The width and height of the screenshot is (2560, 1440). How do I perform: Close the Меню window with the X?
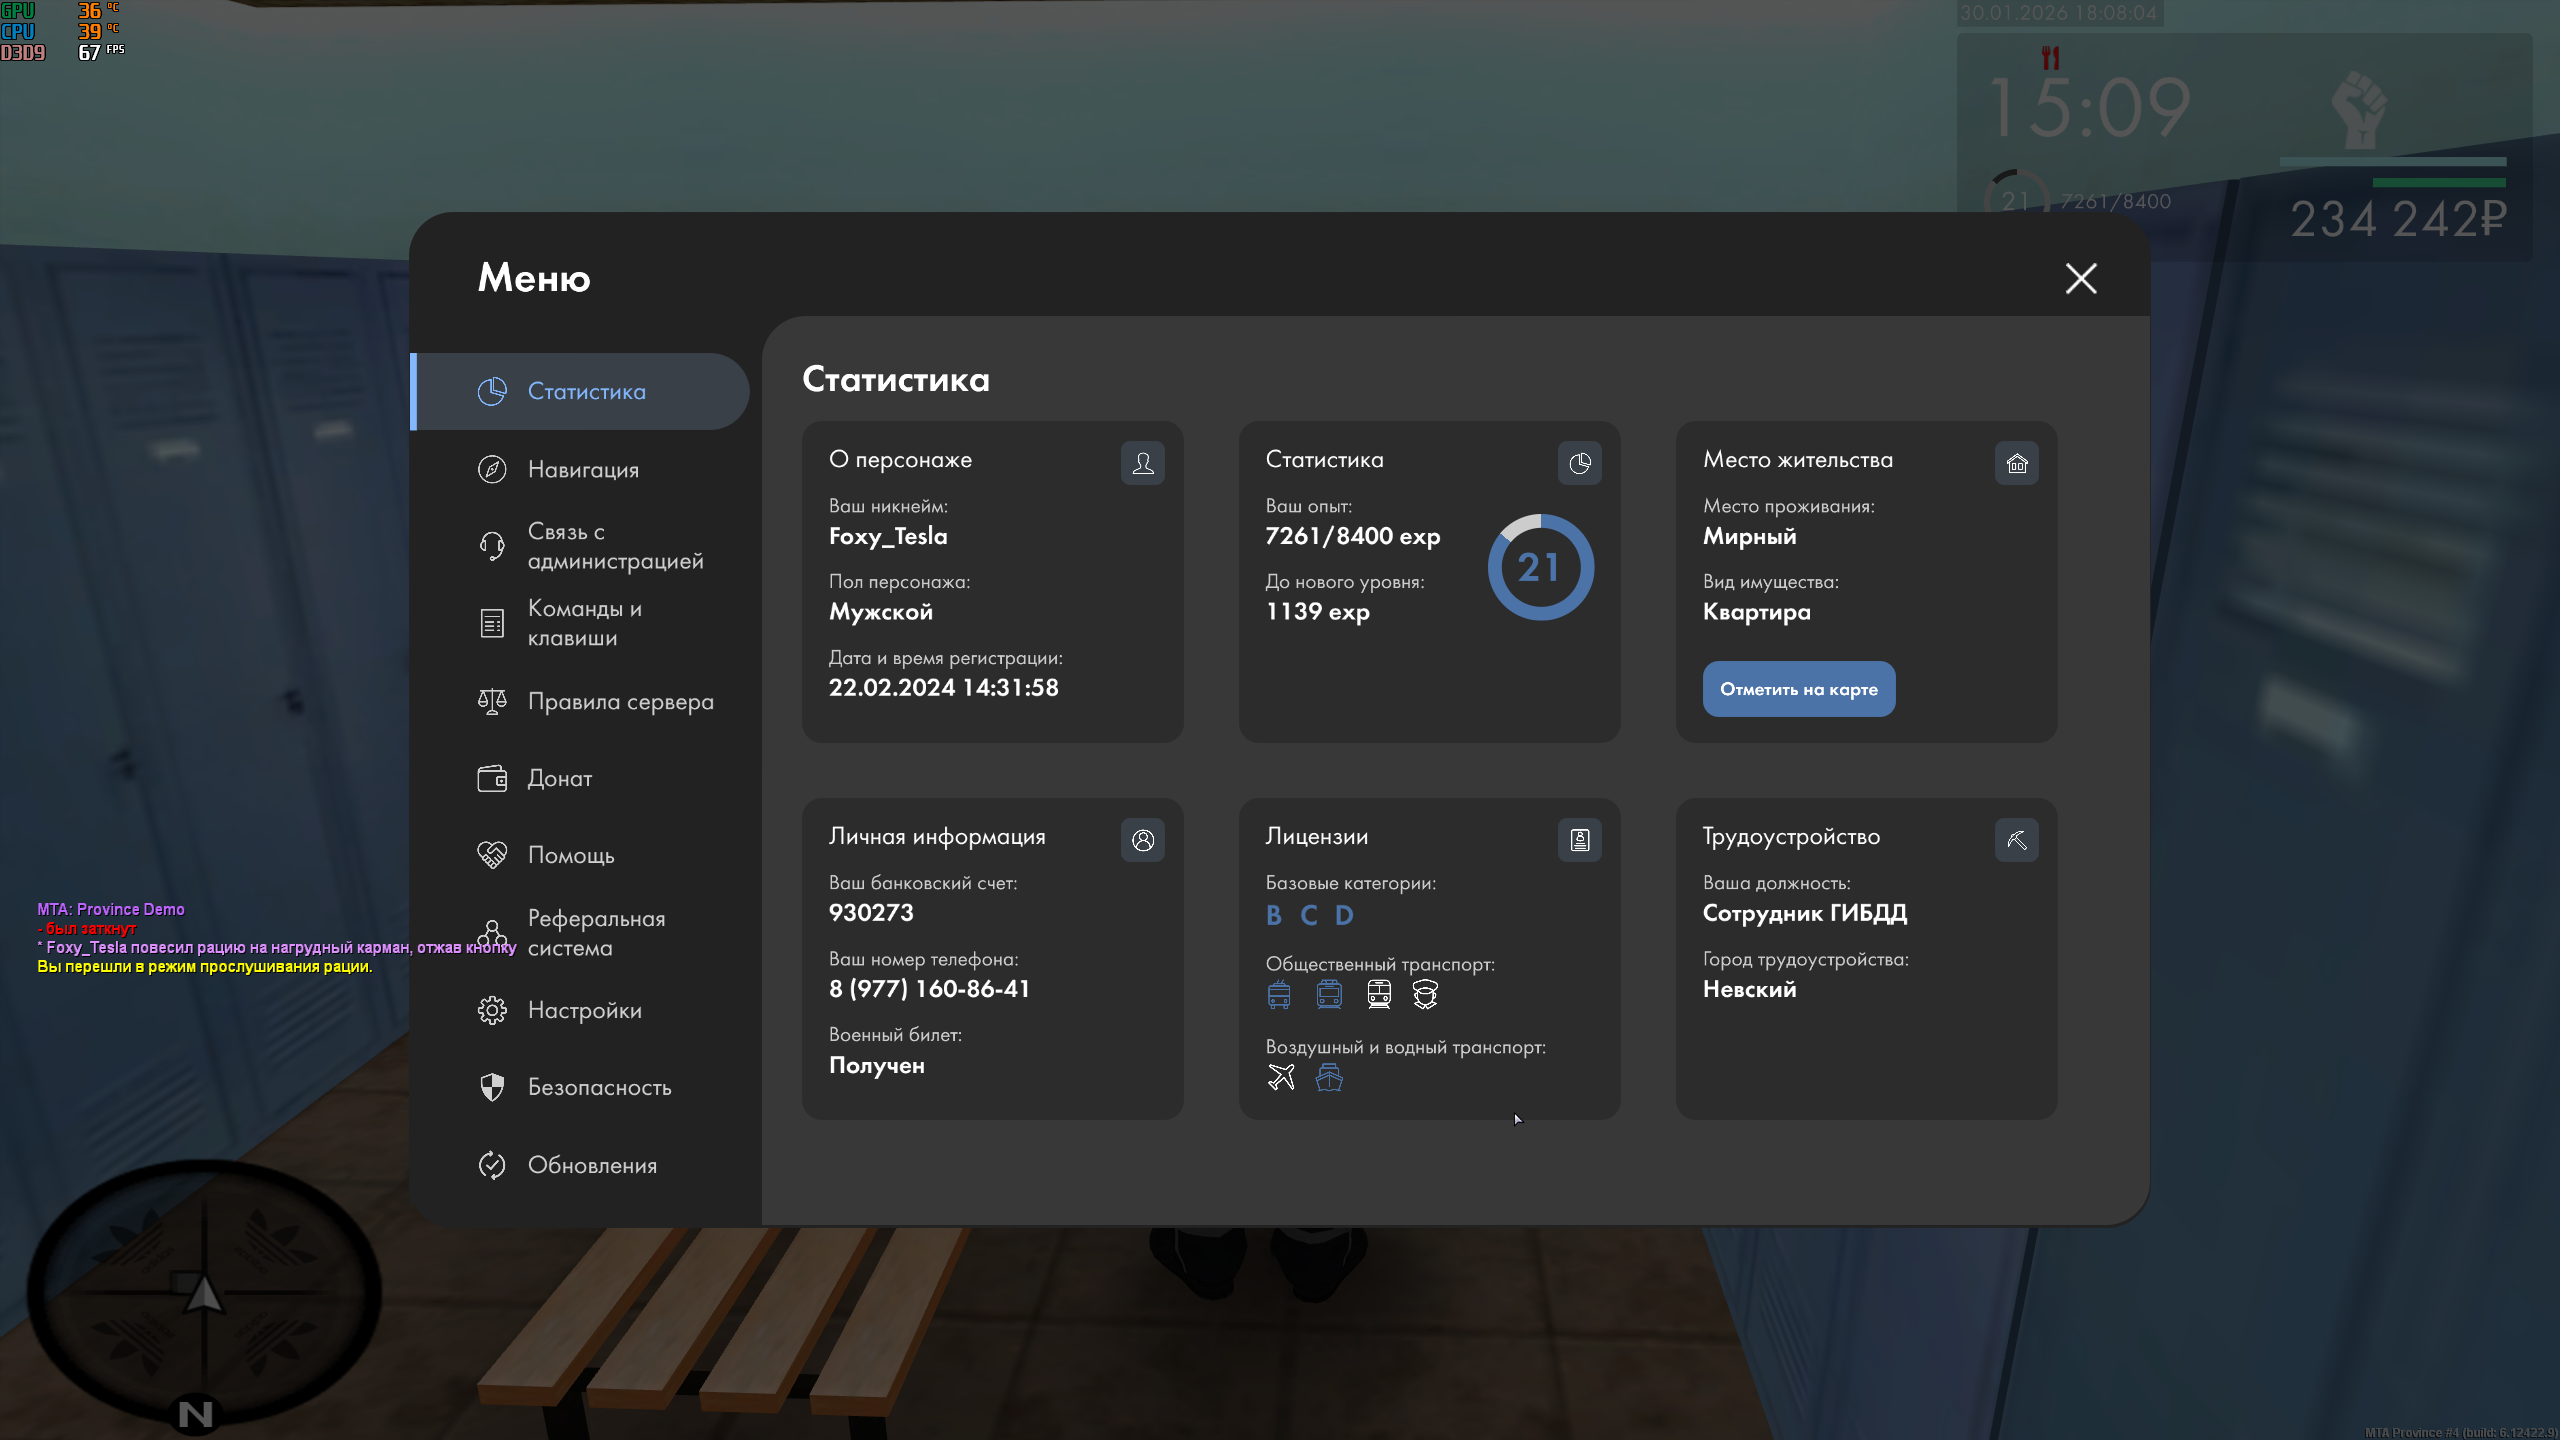[2081, 278]
